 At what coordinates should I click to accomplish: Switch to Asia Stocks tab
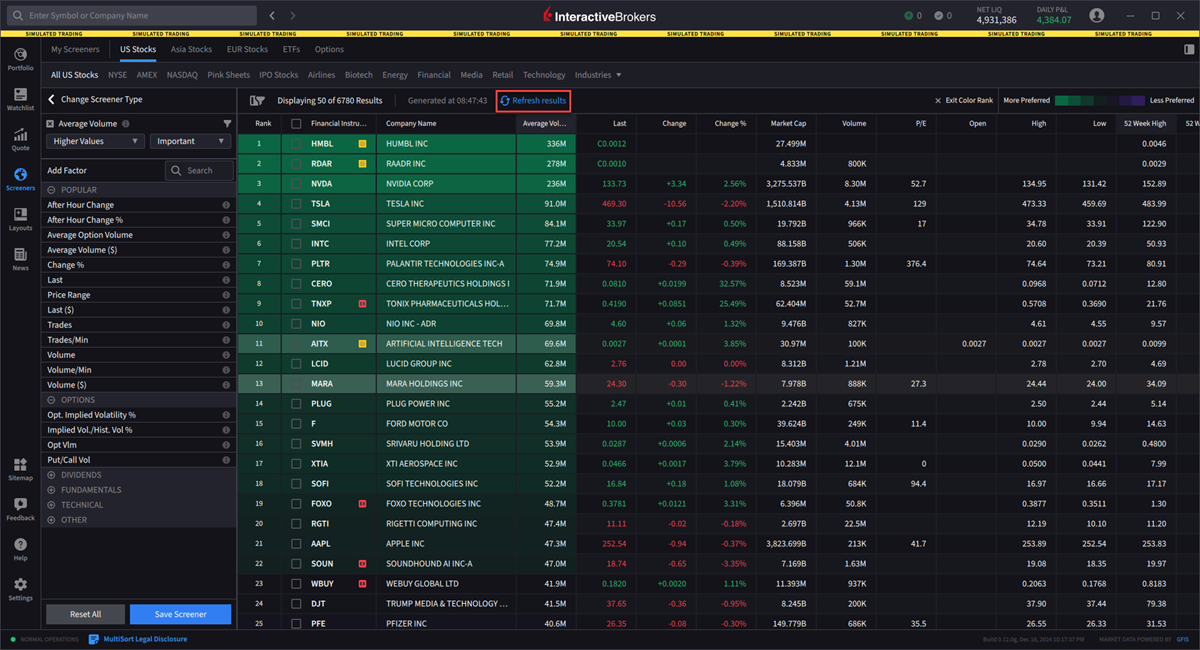point(191,49)
